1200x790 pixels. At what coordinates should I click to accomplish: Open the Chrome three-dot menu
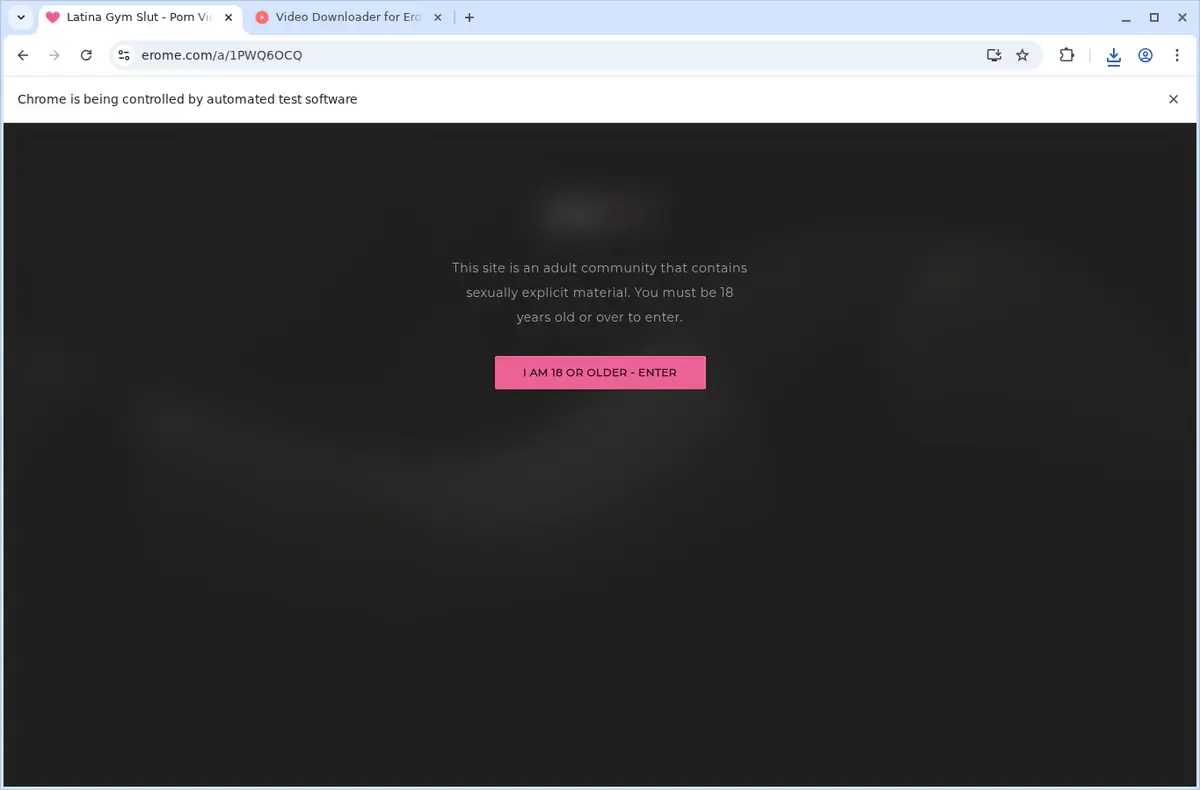click(x=1176, y=56)
